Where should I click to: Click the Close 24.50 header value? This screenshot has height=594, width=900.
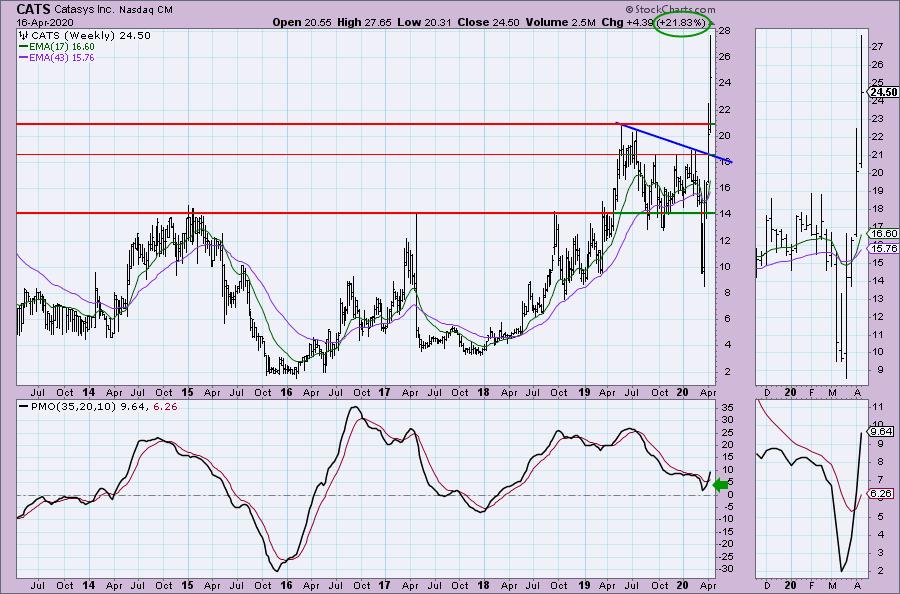click(488, 22)
